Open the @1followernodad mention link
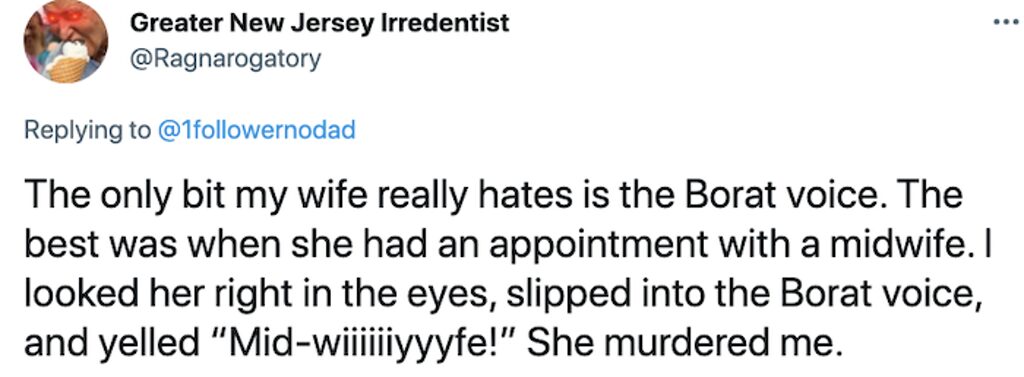The image size is (1024, 377). (x=257, y=131)
